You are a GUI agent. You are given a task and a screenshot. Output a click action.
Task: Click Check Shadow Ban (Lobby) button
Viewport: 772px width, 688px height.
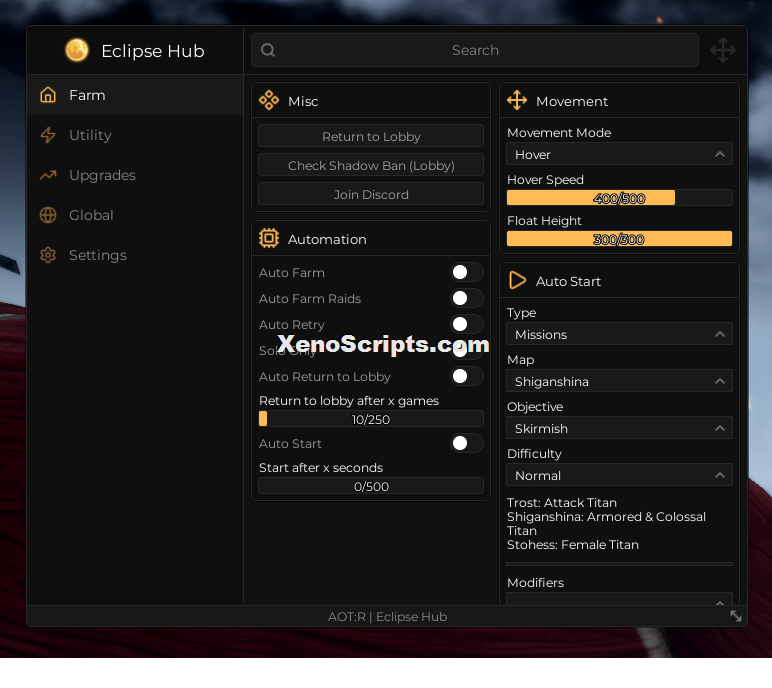coord(371,165)
